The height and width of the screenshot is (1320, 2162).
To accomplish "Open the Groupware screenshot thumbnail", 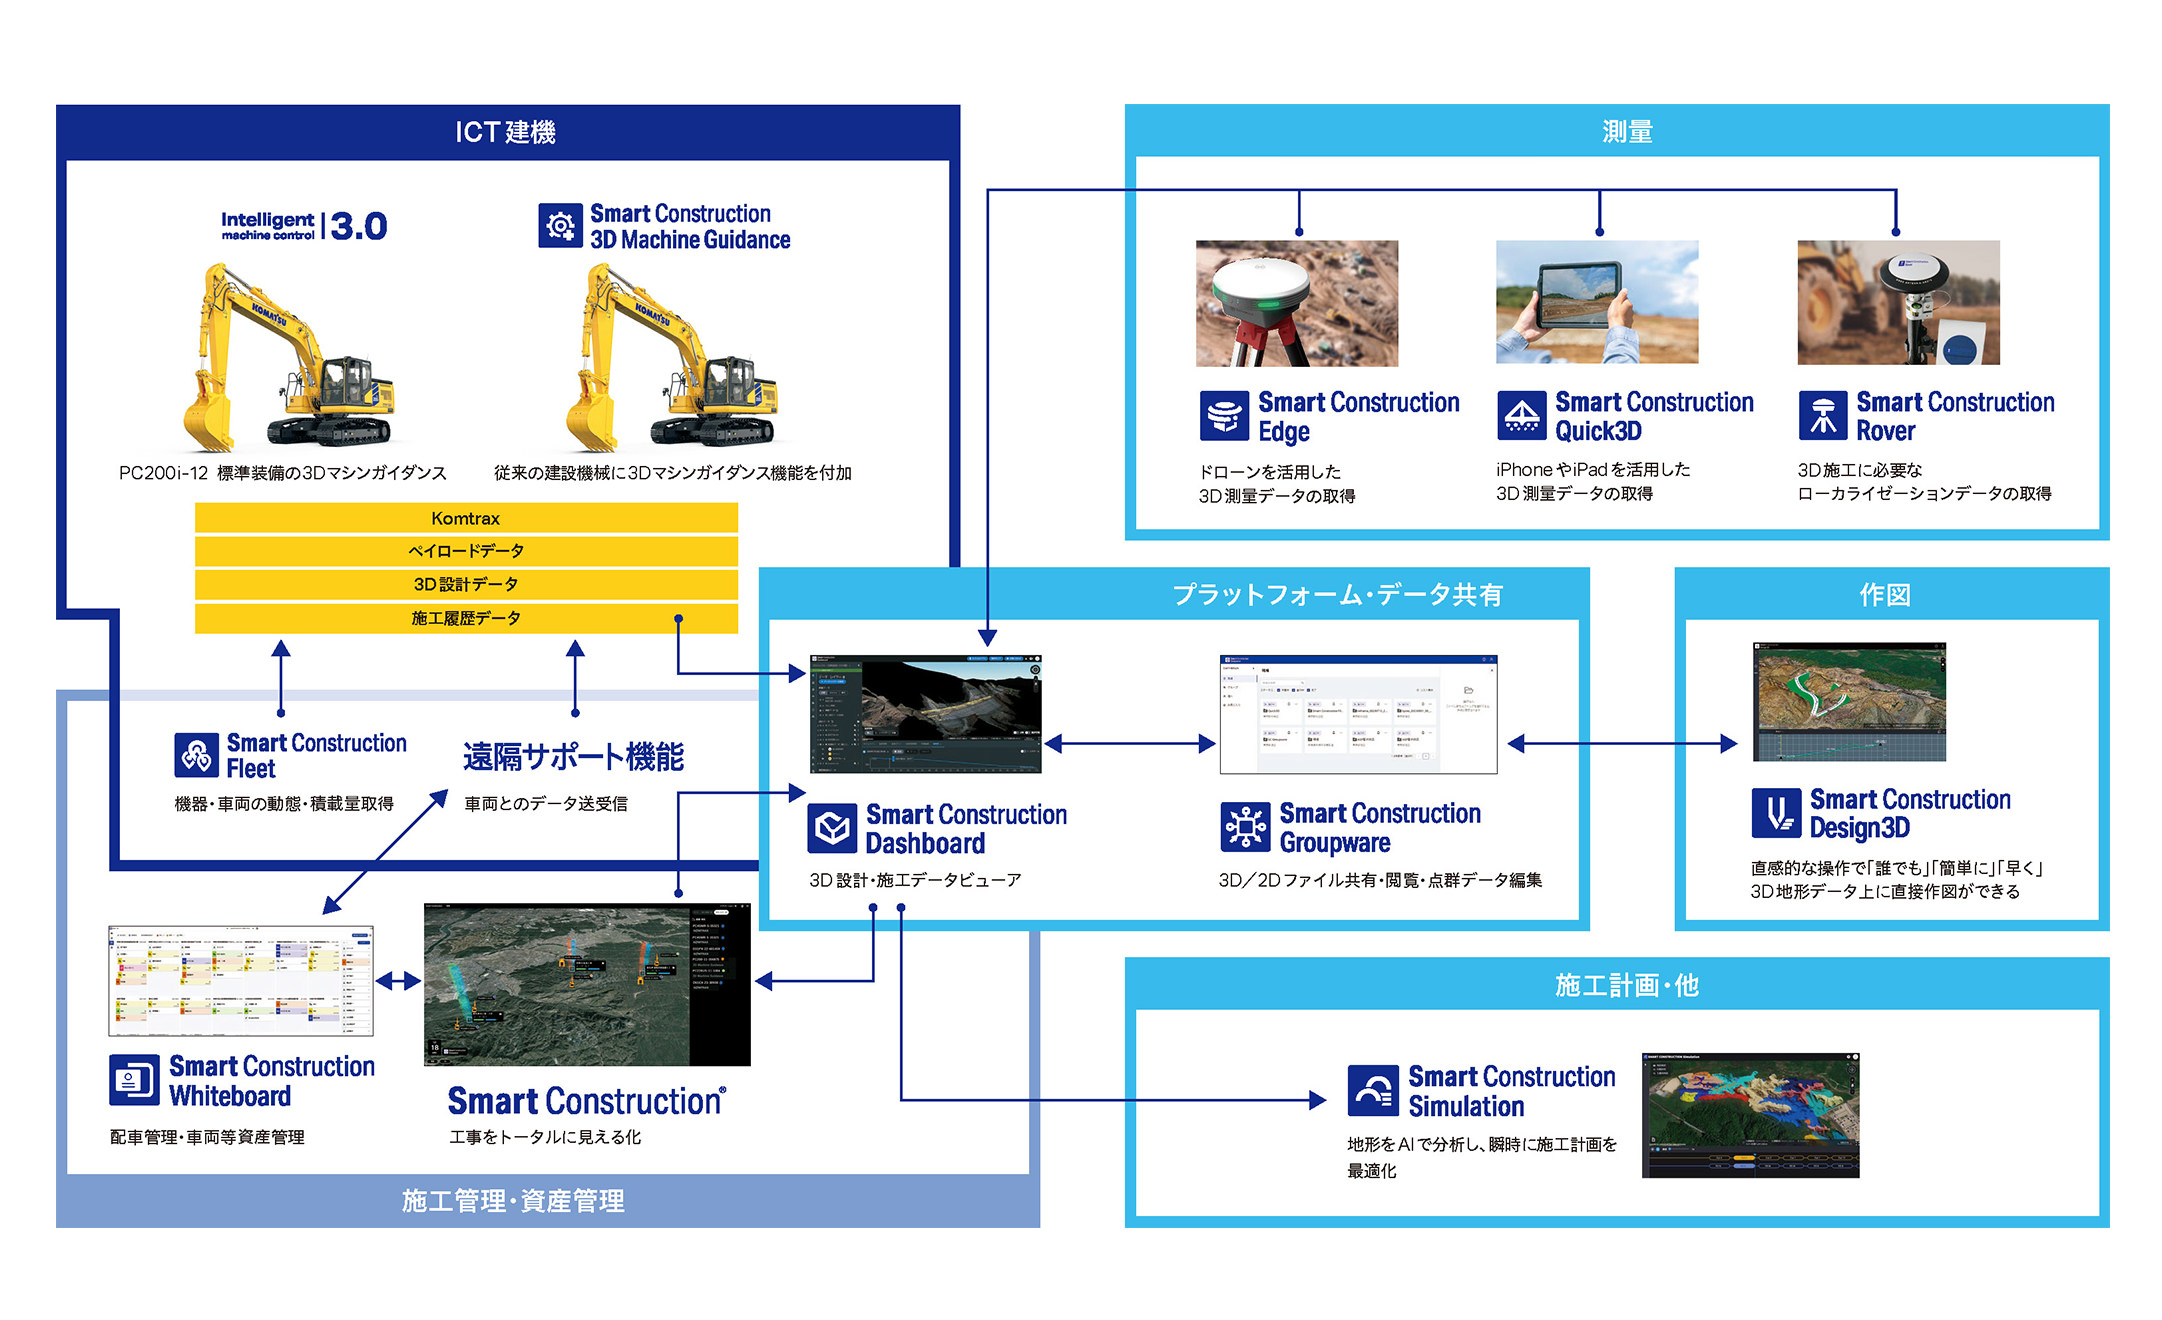I will (x=1358, y=714).
